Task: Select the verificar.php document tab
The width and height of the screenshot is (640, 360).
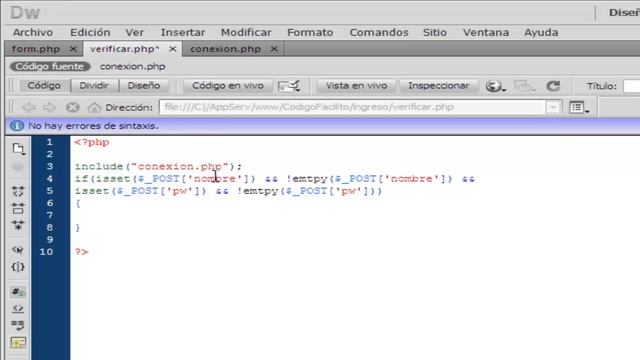Action: [124, 49]
